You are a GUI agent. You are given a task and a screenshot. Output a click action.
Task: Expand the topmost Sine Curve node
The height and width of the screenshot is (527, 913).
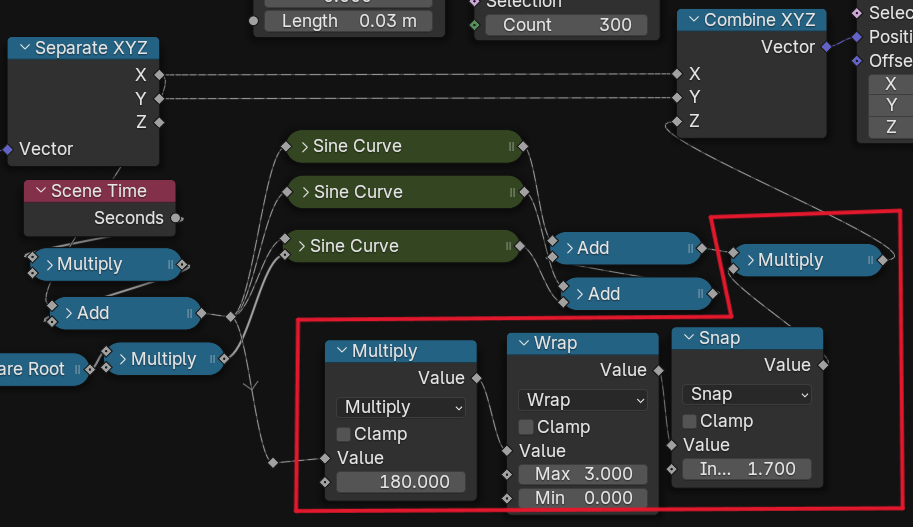pos(302,146)
